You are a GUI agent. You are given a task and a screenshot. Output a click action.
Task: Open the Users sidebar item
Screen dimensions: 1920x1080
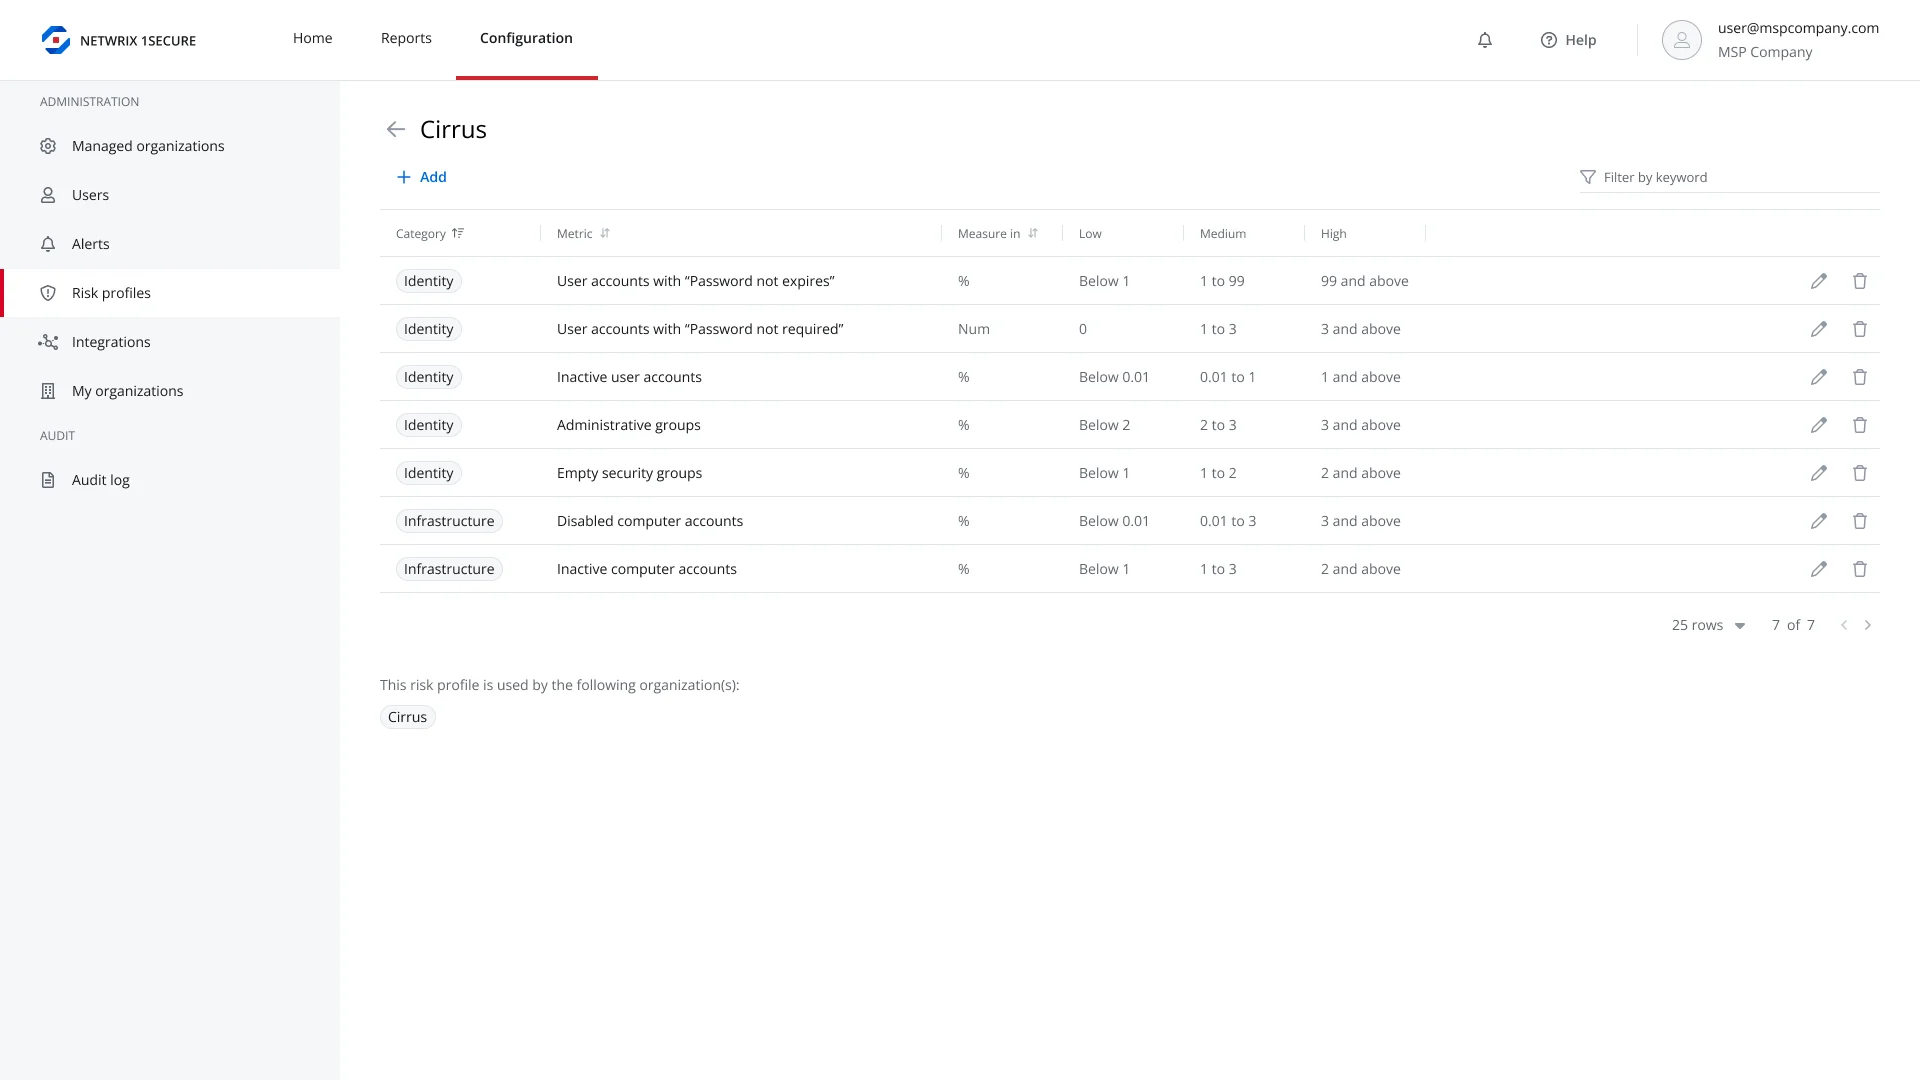170,195
